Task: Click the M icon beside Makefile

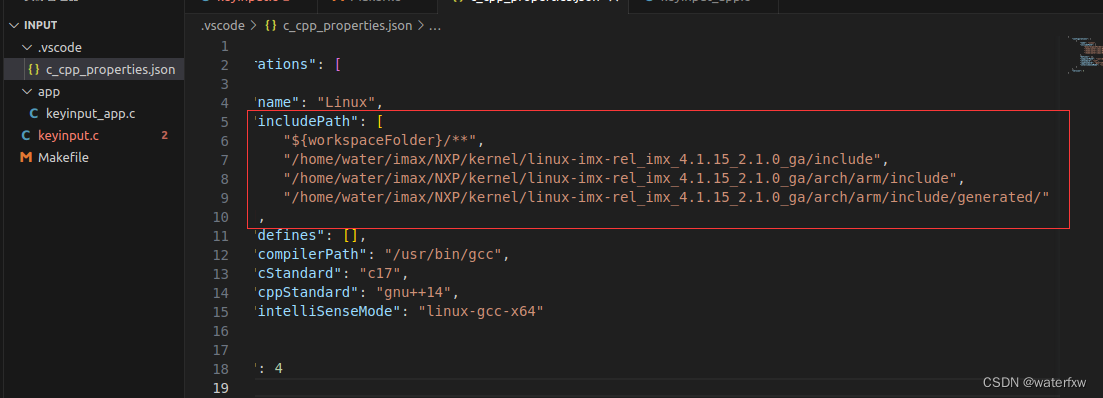Action: pyautogui.click(x=26, y=158)
